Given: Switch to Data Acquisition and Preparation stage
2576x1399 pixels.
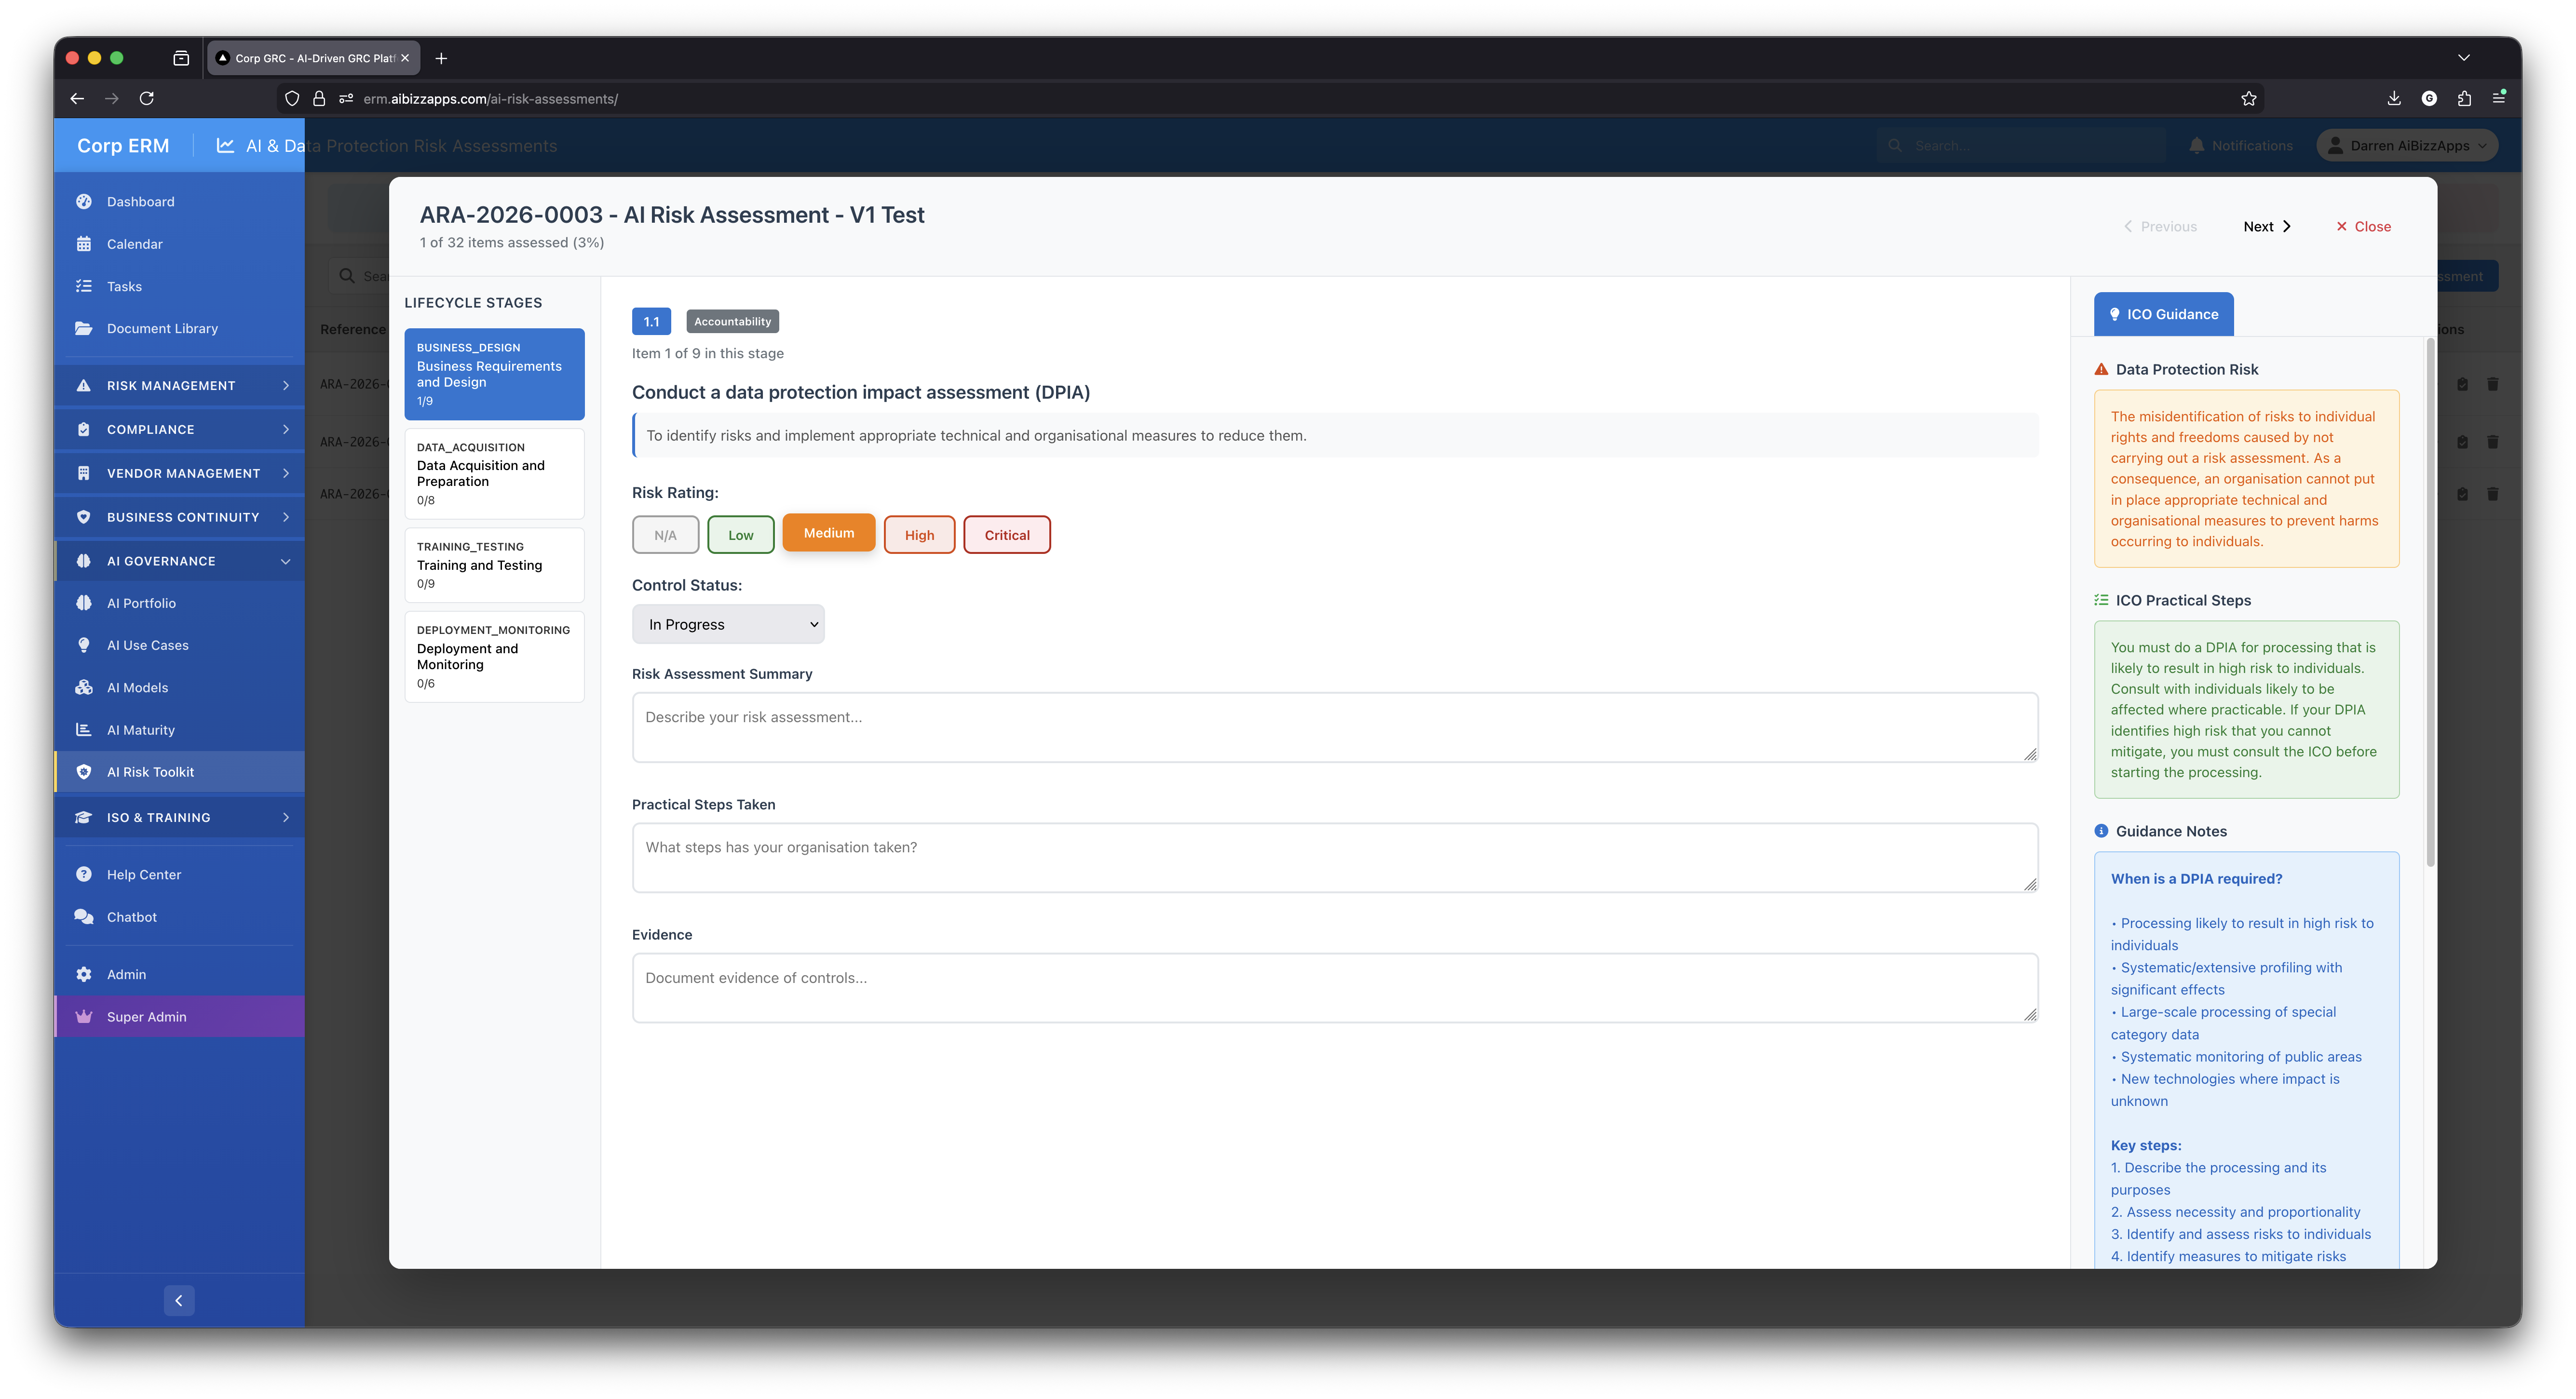Looking at the screenshot, I should (x=494, y=473).
